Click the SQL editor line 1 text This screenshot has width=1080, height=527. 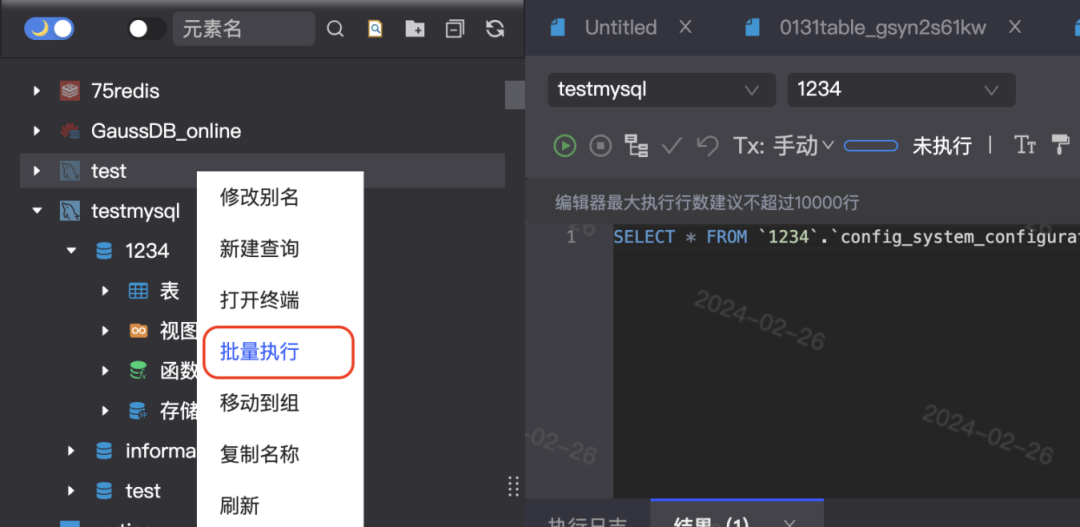846,237
